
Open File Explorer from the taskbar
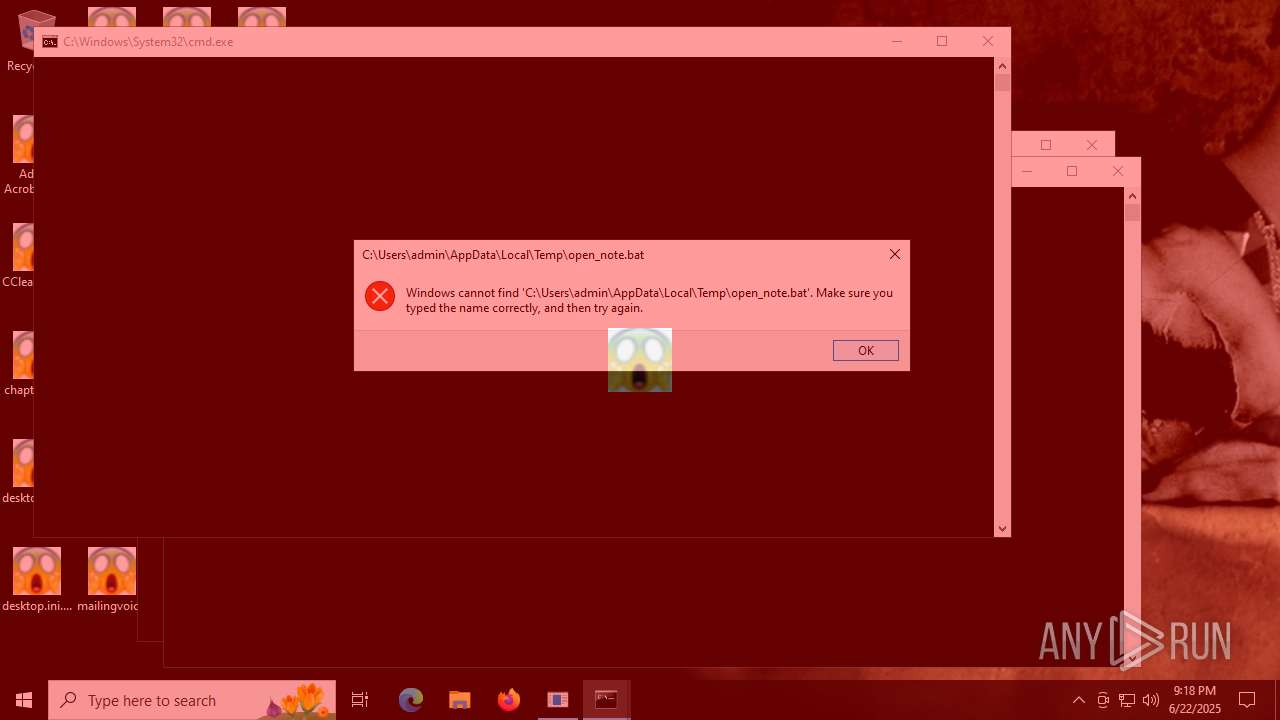[x=459, y=700]
